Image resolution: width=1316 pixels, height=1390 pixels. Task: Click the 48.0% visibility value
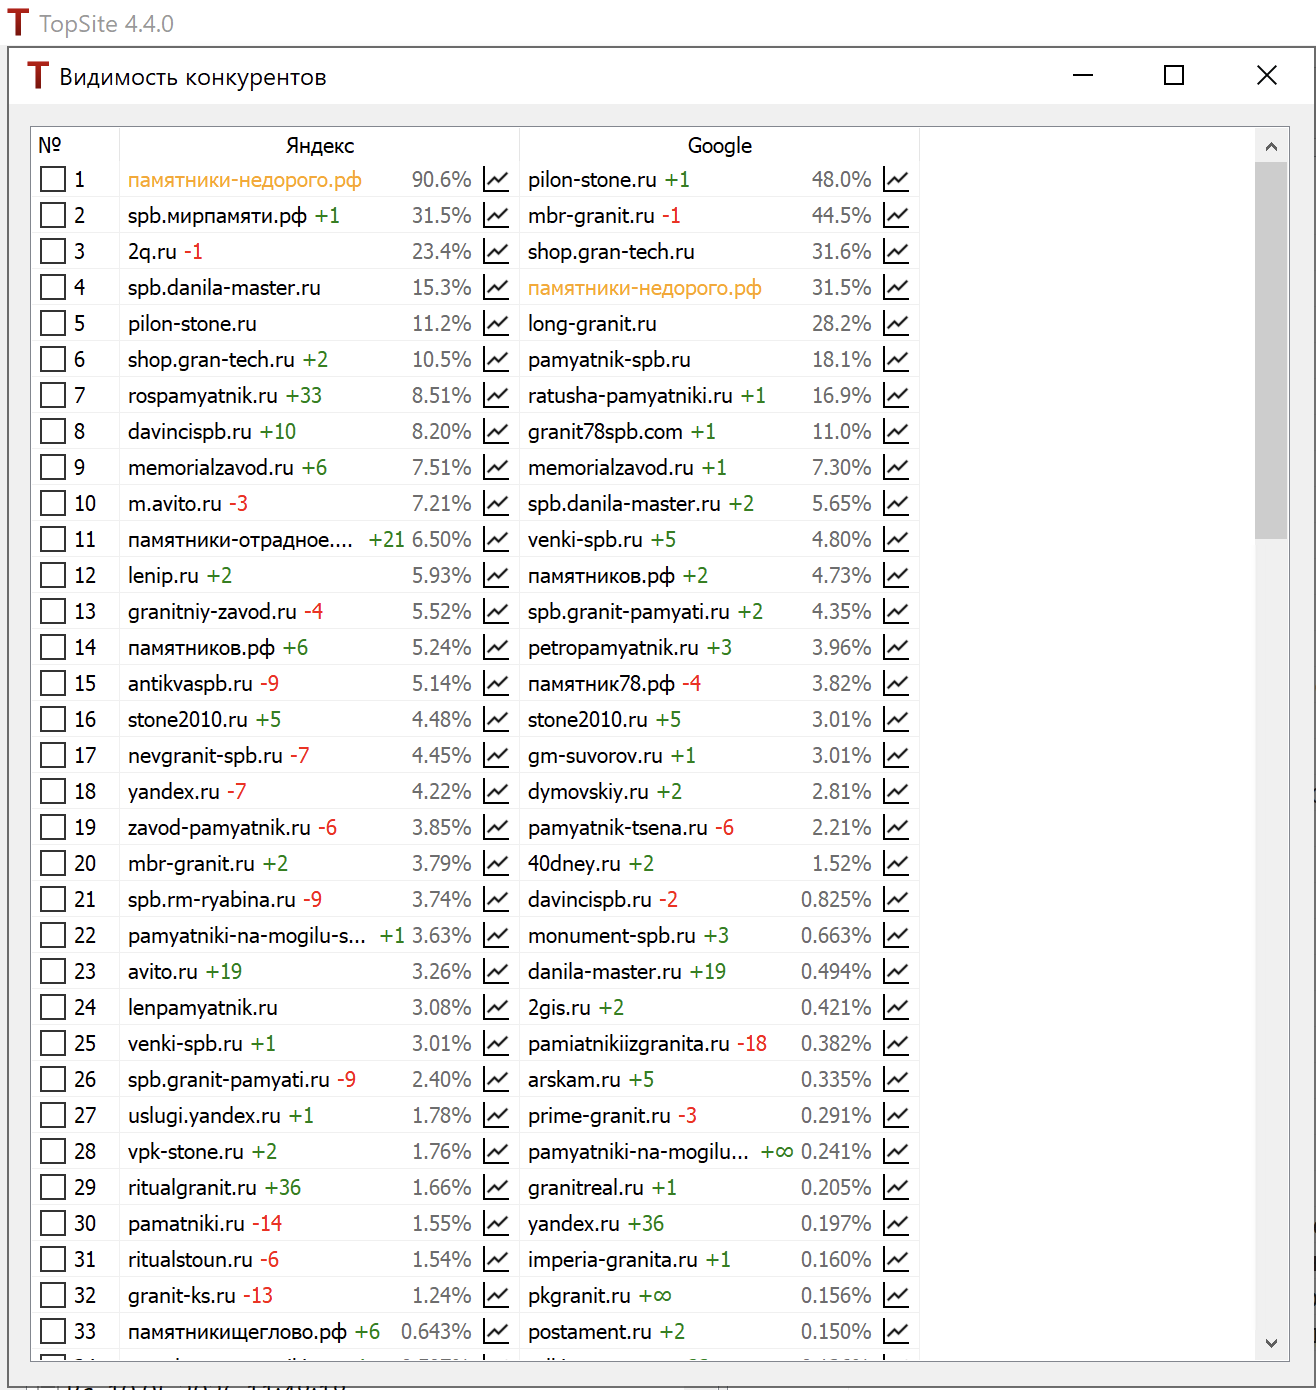841,180
